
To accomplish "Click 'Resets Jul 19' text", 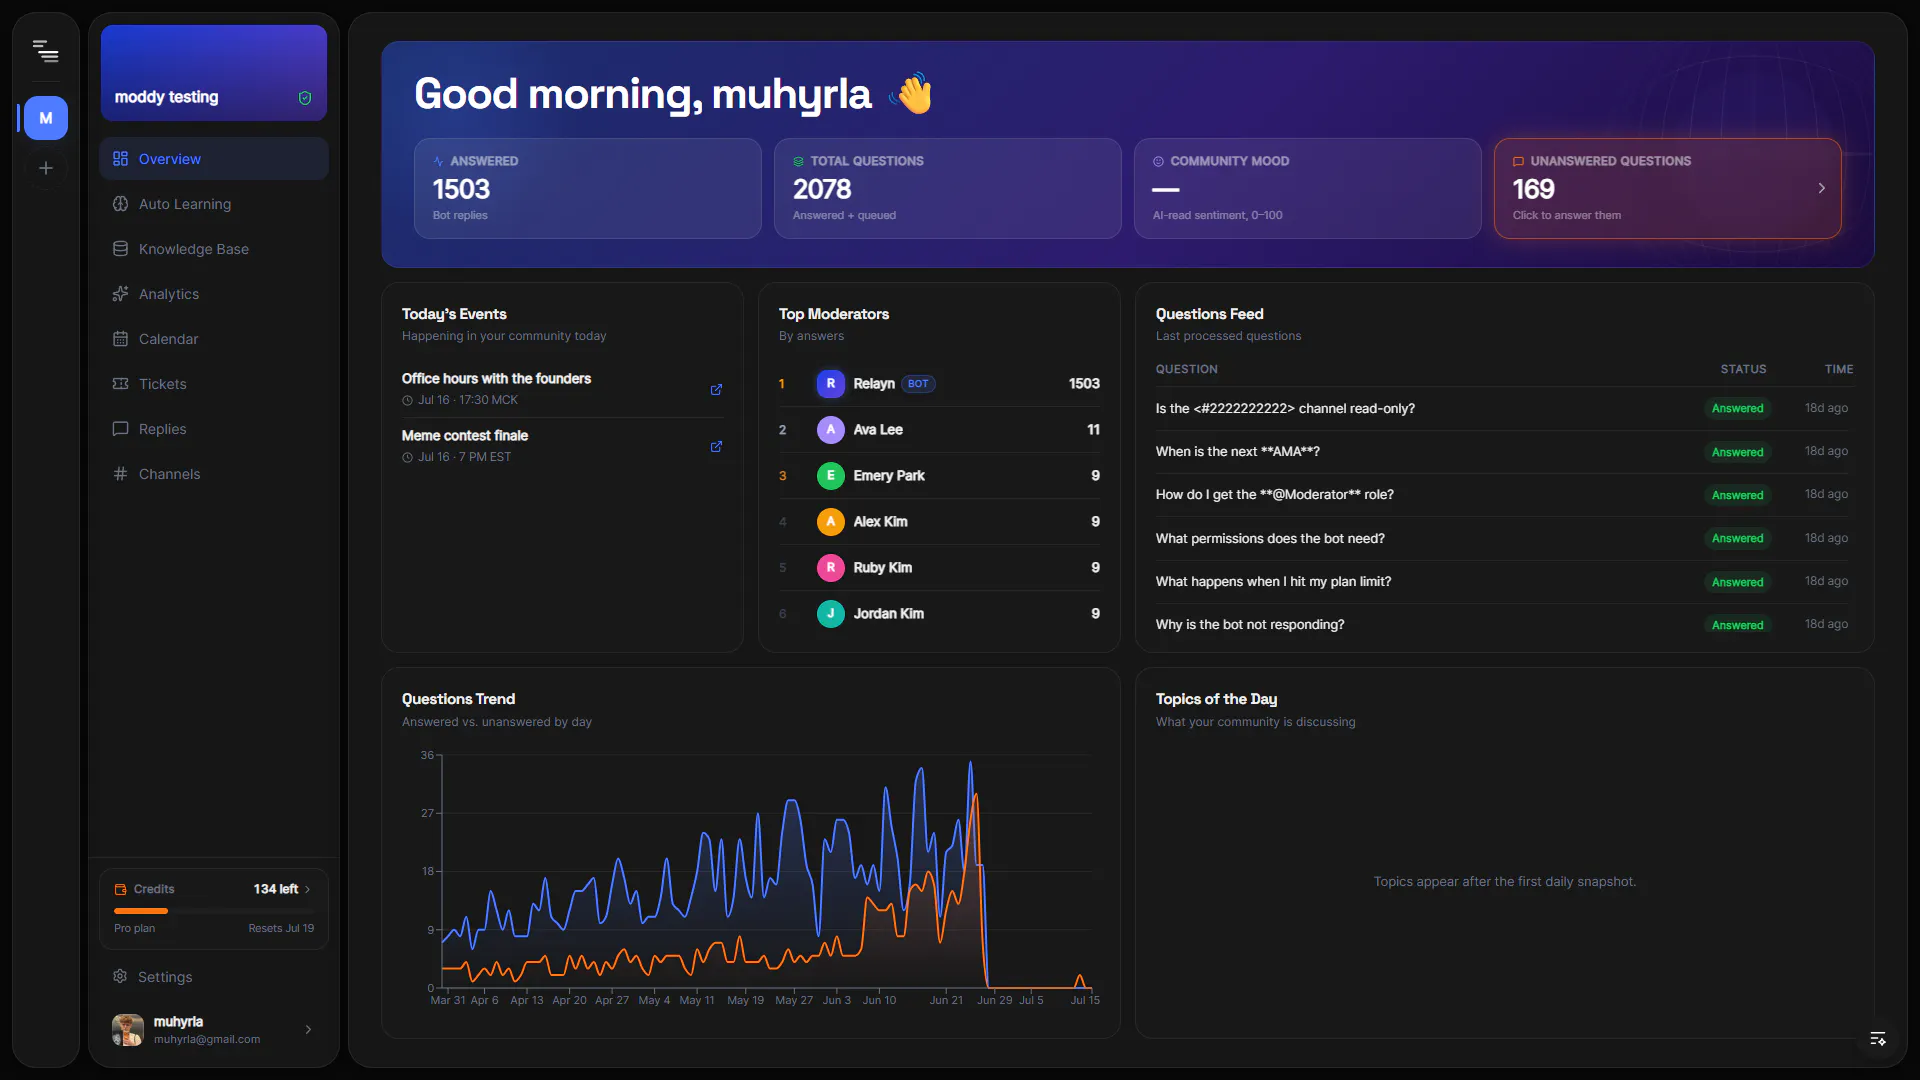I will (x=281, y=928).
